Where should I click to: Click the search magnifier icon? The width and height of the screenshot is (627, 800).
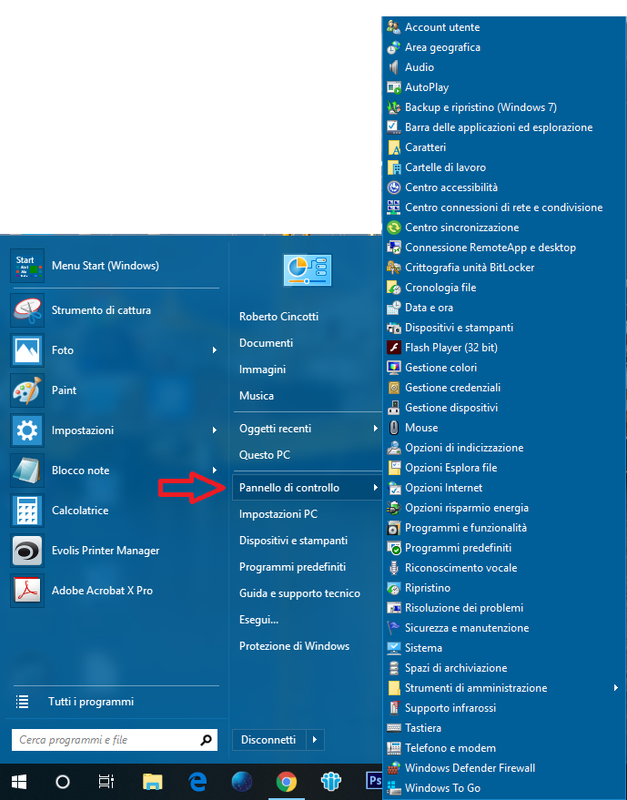(206, 740)
